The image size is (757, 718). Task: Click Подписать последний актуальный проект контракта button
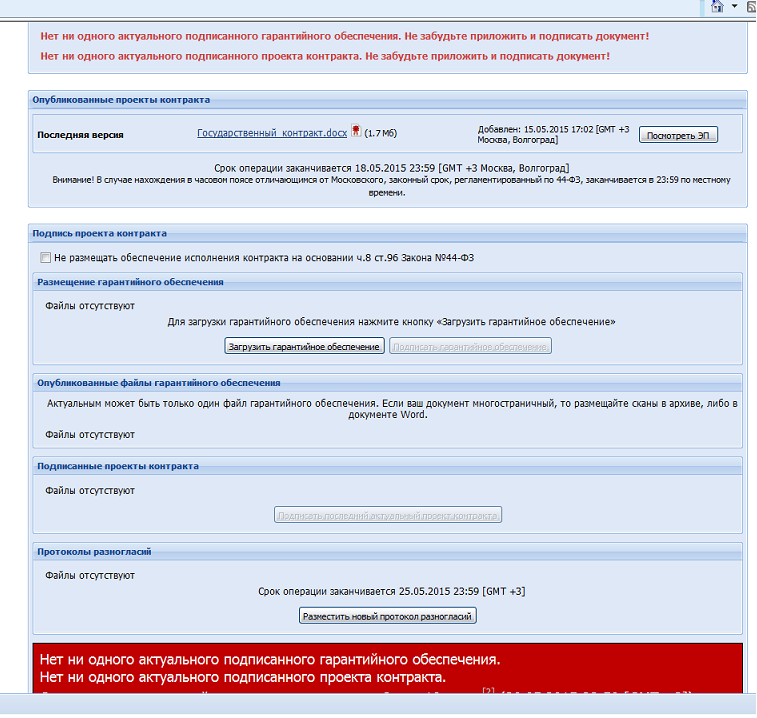pos(388,515)
